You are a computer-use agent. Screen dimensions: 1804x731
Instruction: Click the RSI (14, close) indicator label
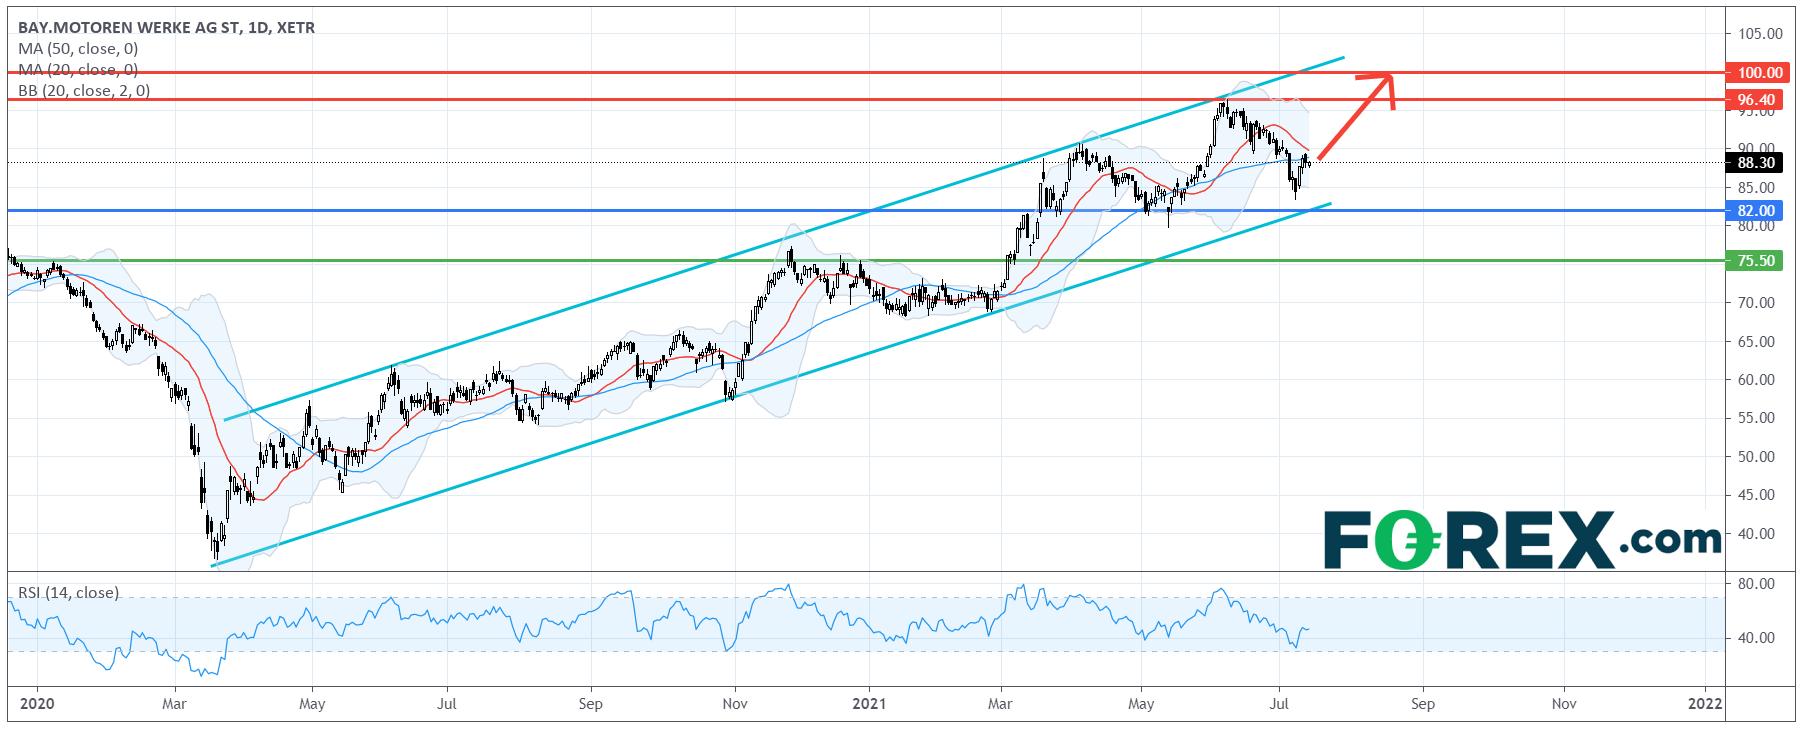pos(68,593)
